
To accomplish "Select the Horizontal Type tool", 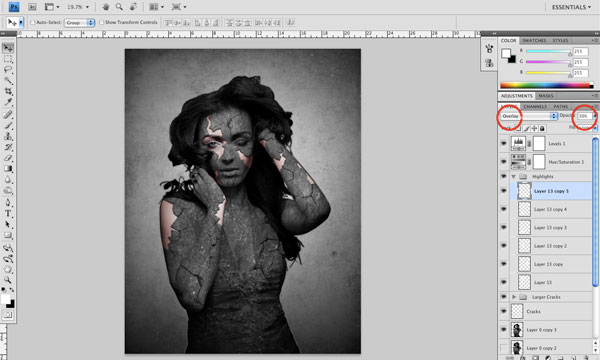I will click(8, 213).
